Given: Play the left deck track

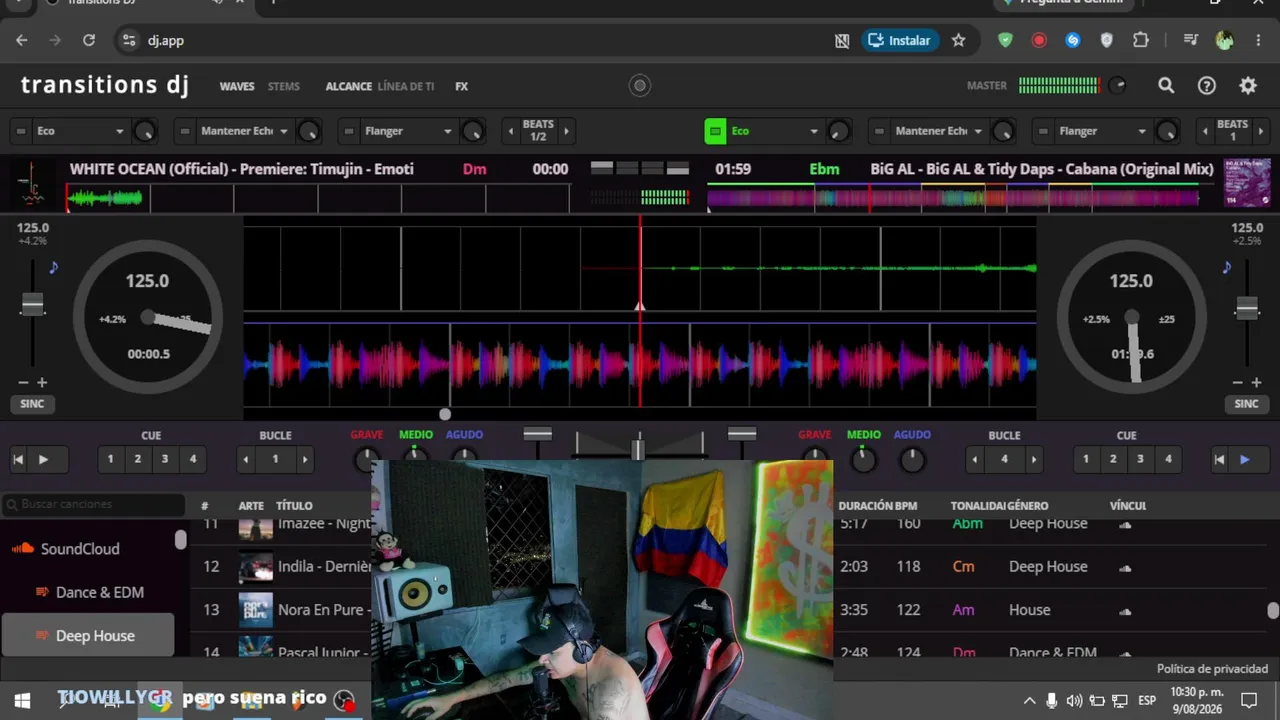Looking at the screenshot, I should pyautogui.click(x=43, y=460).
